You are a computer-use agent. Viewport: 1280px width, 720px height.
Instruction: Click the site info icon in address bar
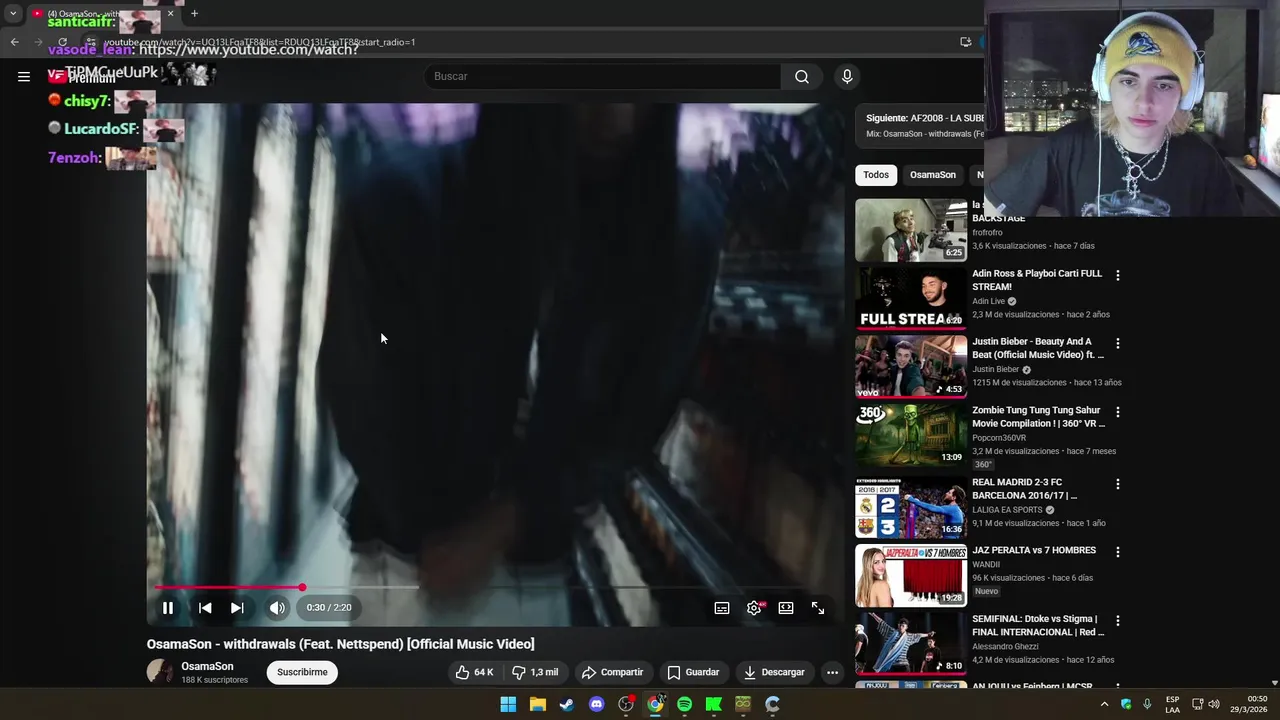(90, 42)
